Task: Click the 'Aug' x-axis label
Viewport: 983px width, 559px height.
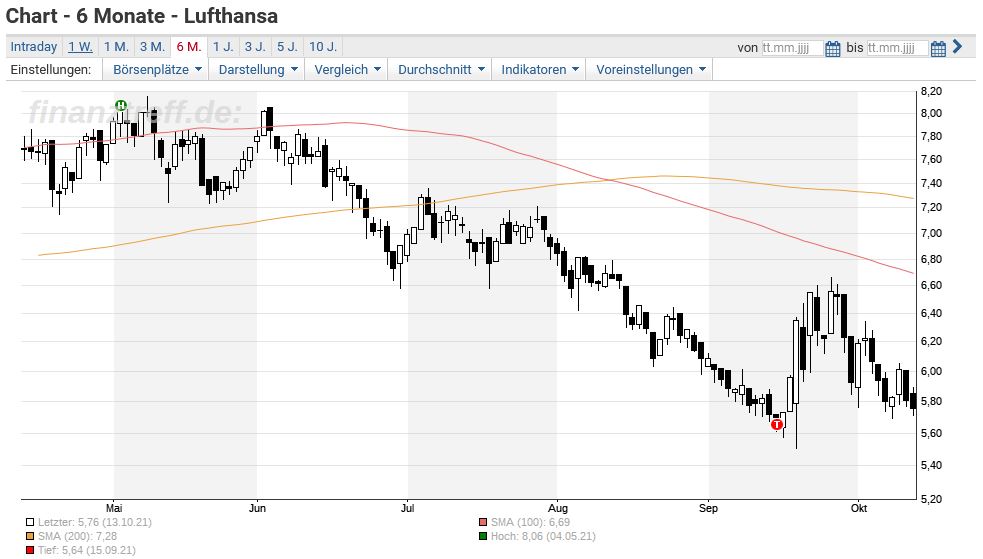Action: point(557,508)
